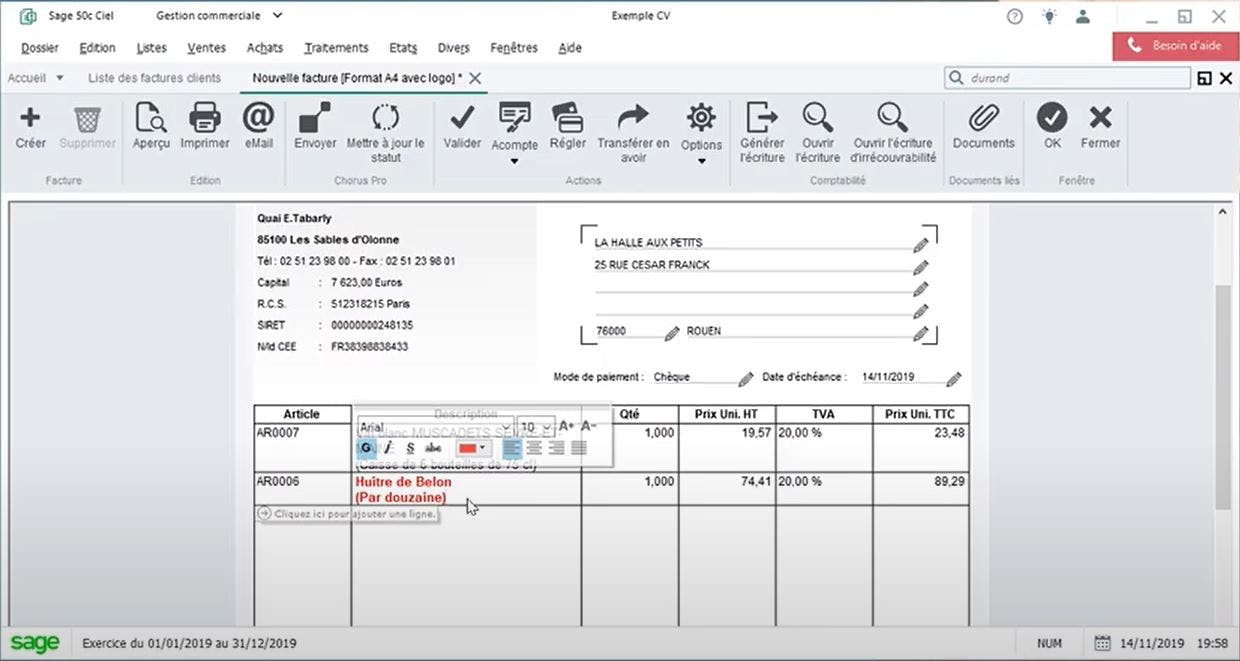Select the Huître de Belon description
Image resolution: width=1240 pixels, height=661 pixels.
403,490
